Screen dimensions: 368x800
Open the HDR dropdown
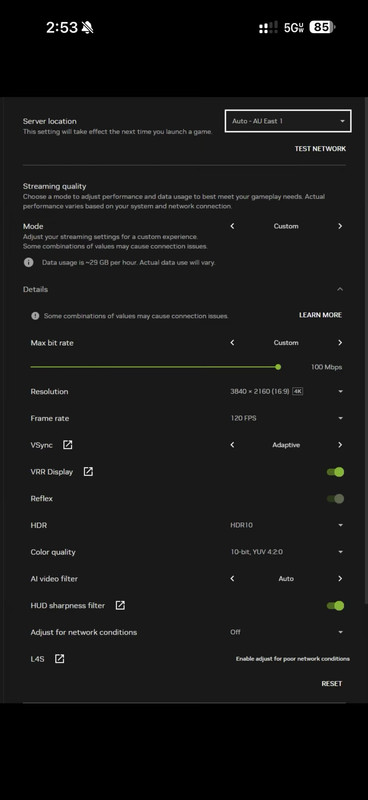click(x=287, y=525)
